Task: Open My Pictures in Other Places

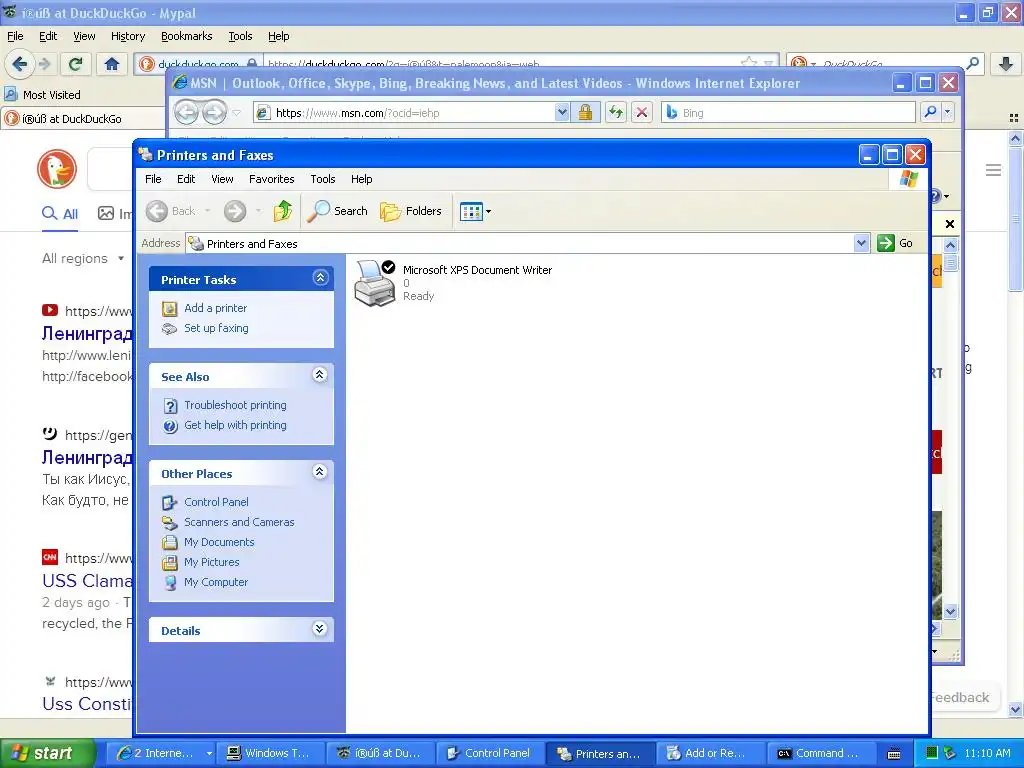Action: point(212,562)
